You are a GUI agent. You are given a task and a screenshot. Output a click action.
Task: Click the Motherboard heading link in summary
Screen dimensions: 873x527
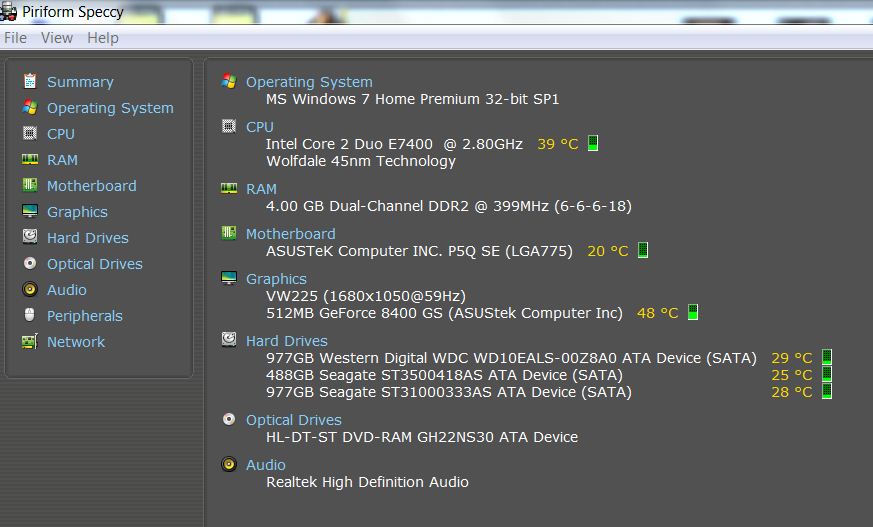[291, 234]
